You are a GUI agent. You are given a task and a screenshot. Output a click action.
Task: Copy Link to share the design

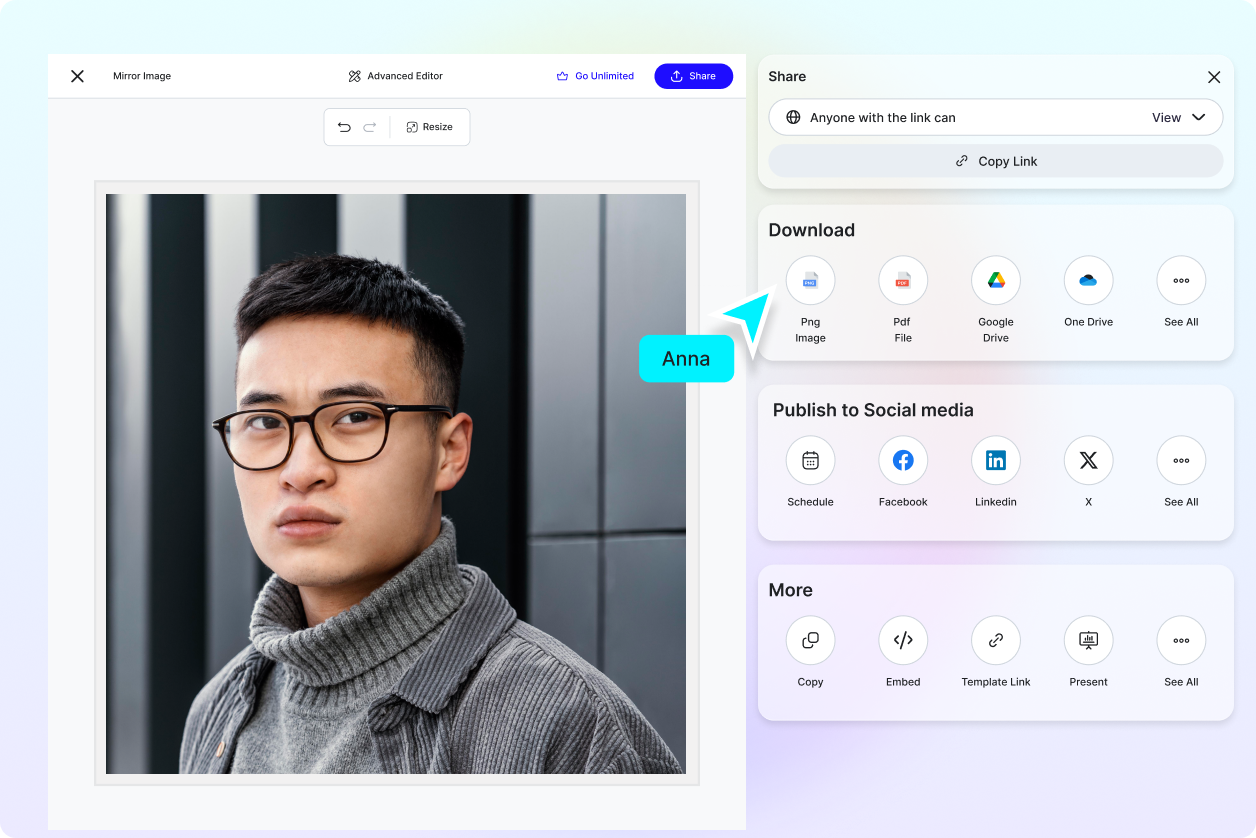point(995,161)
